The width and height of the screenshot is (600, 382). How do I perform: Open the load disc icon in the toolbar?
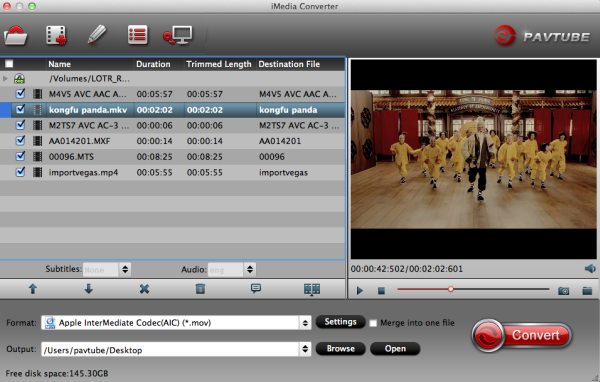16,36
